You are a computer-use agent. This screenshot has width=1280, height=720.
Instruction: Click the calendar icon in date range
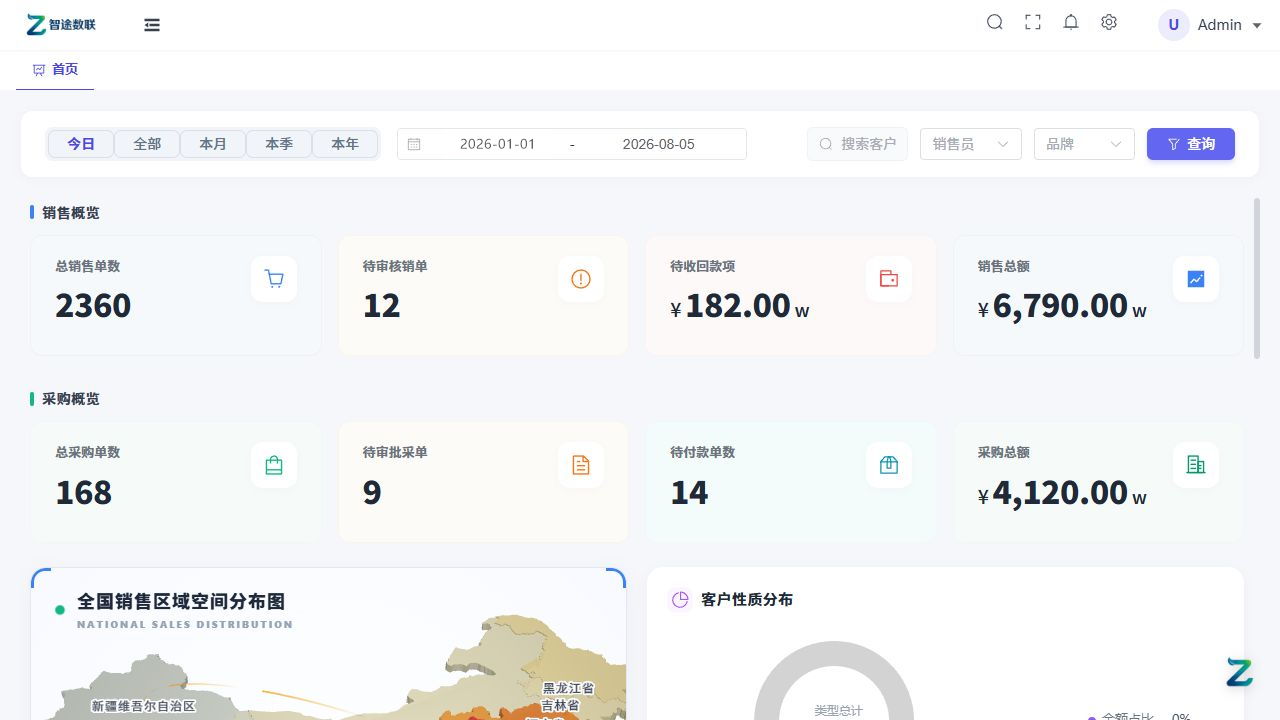coord(414,144)
